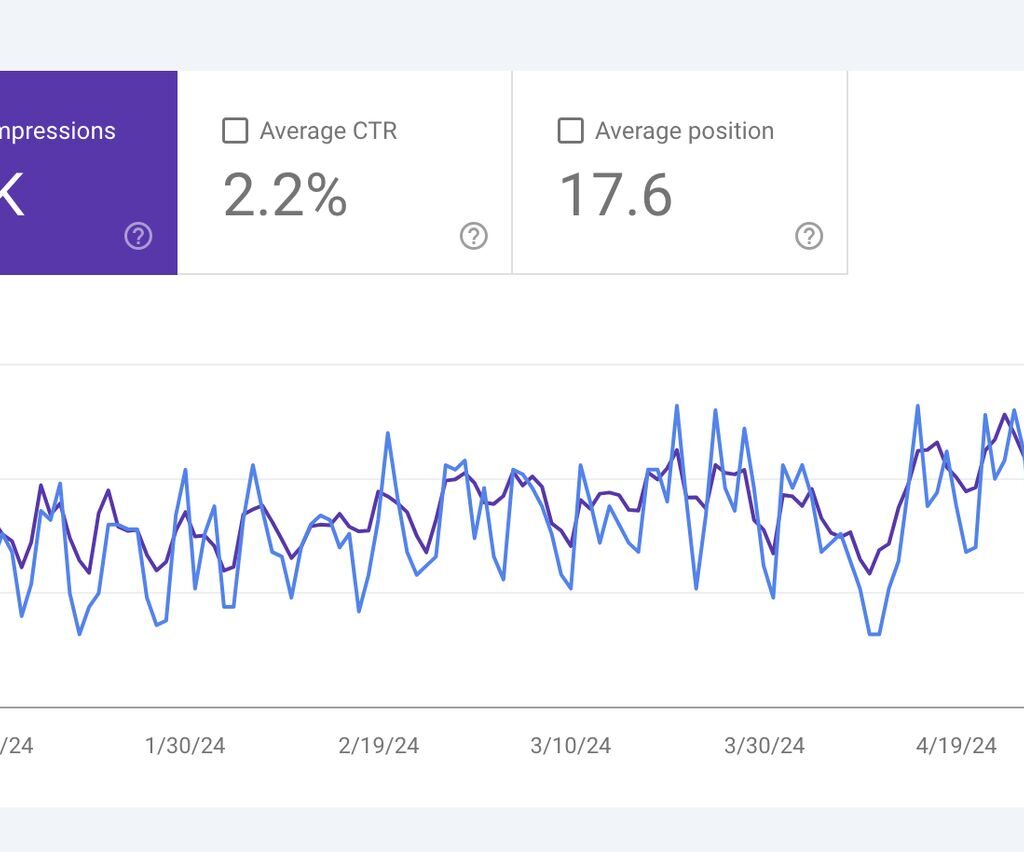Image resolution: width=1024 pixels, height=852 pixels.
Task: Click the large K value in Impressions card
Action: click(x=10, y=194)
